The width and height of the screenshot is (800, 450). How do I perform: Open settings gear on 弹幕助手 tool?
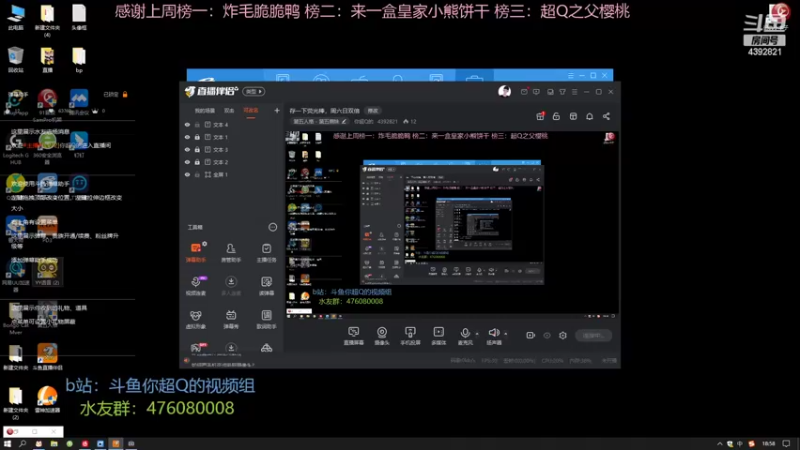click(205, 244)
